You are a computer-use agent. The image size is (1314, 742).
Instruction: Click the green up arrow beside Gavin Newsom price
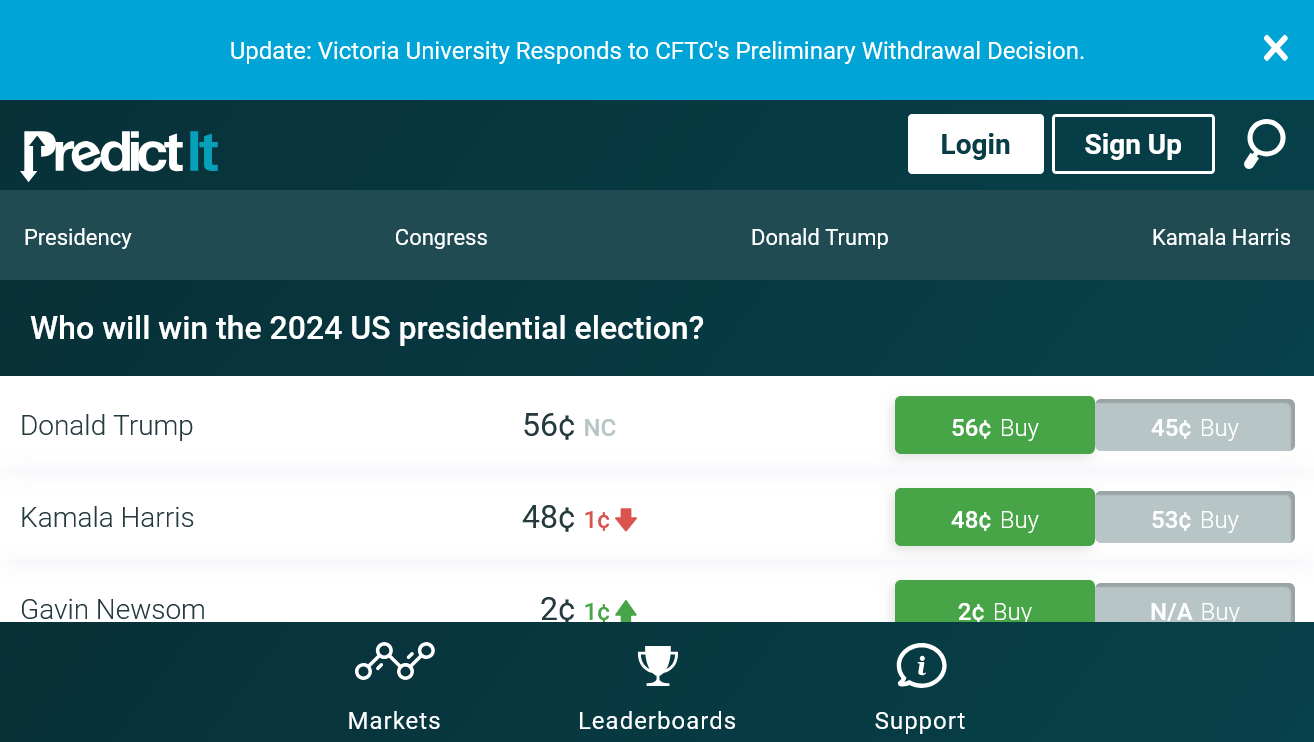coord(626,610)
